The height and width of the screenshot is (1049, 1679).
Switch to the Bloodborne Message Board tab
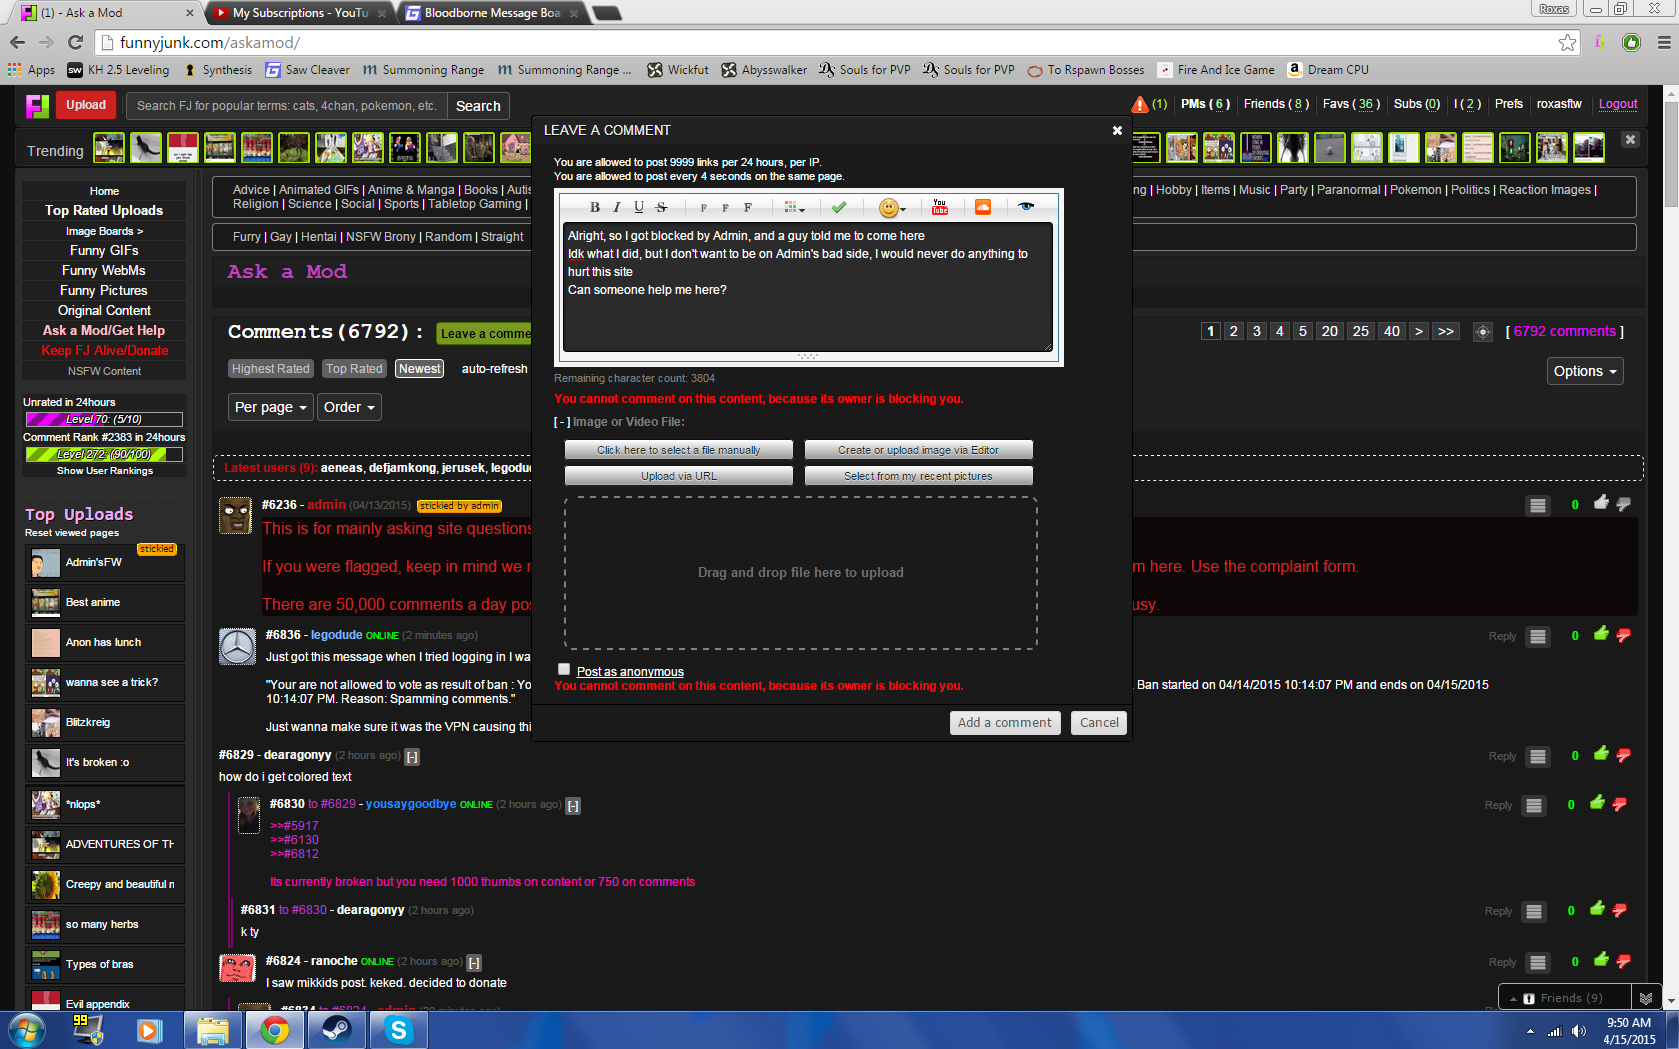click(492, 13)
